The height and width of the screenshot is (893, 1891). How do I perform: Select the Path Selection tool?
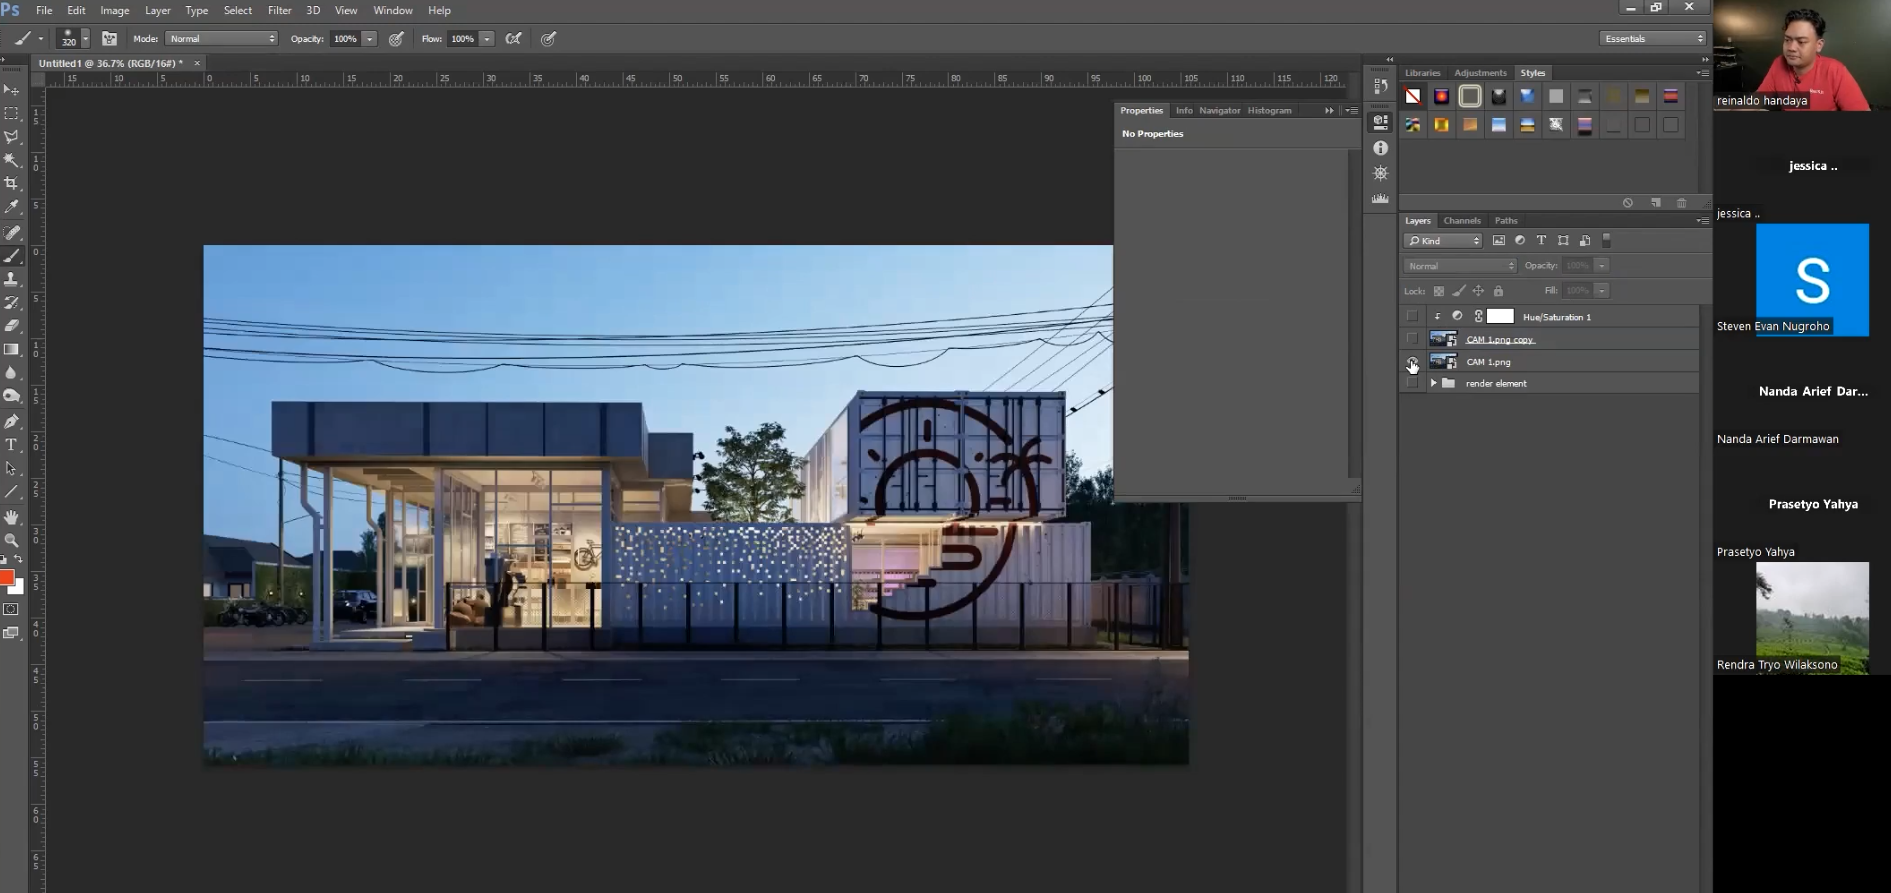tap(12, 468)
